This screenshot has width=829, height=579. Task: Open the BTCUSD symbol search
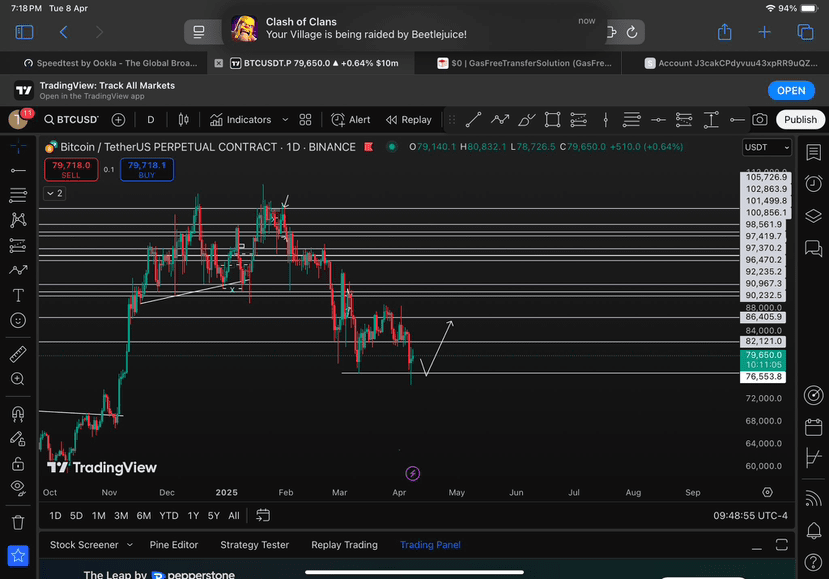click(x=71, y=120)
